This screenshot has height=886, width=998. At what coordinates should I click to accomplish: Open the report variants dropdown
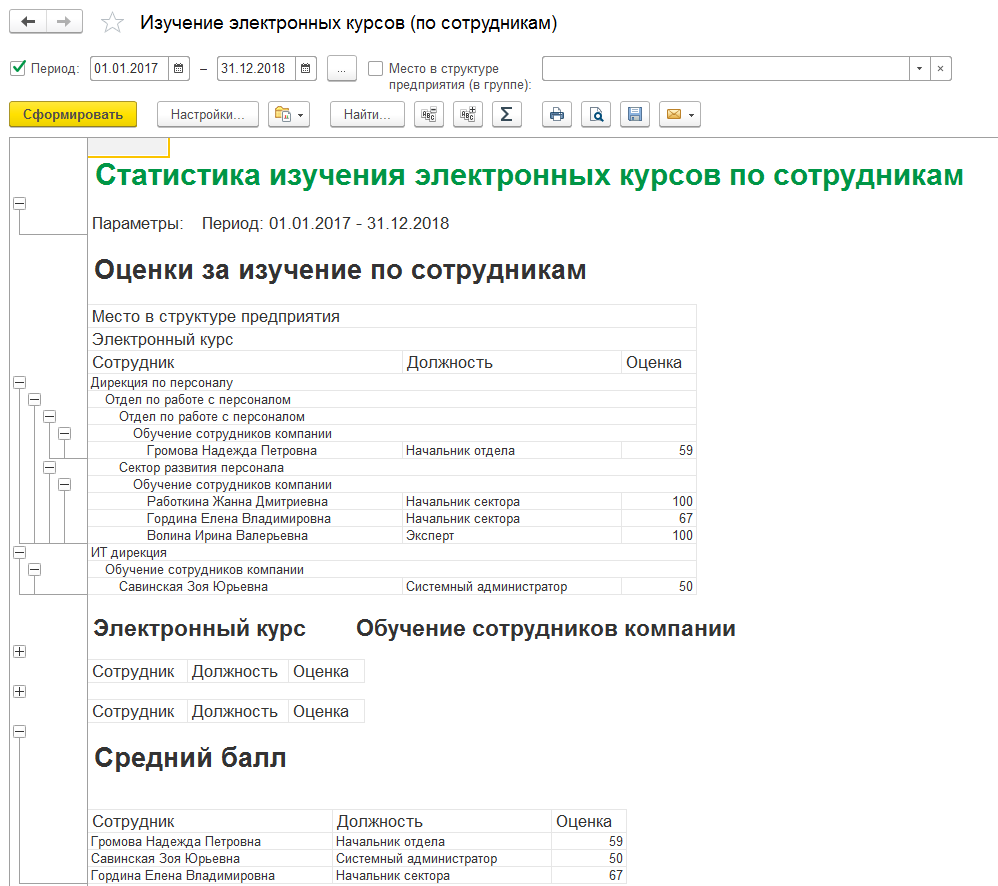coord(291,114)
